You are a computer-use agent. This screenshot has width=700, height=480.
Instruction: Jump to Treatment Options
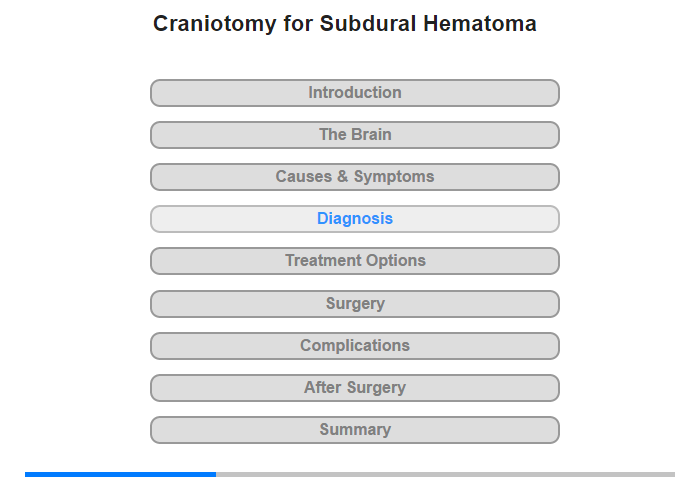pyautogui.click(x=354, y=261)
